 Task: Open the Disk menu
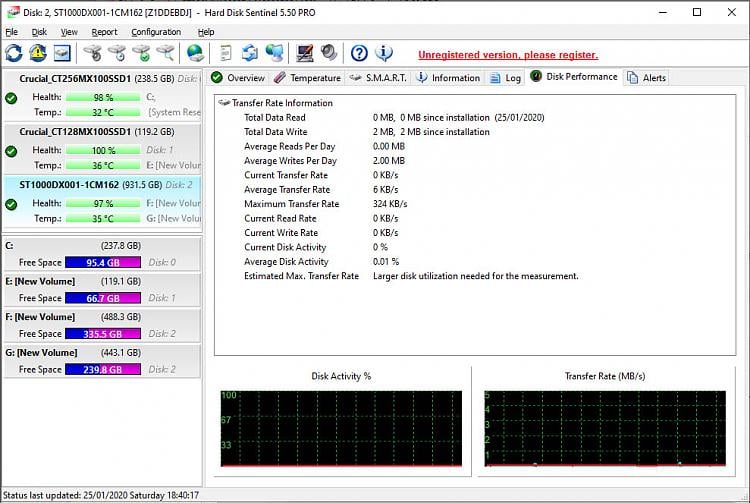(39, 32)
